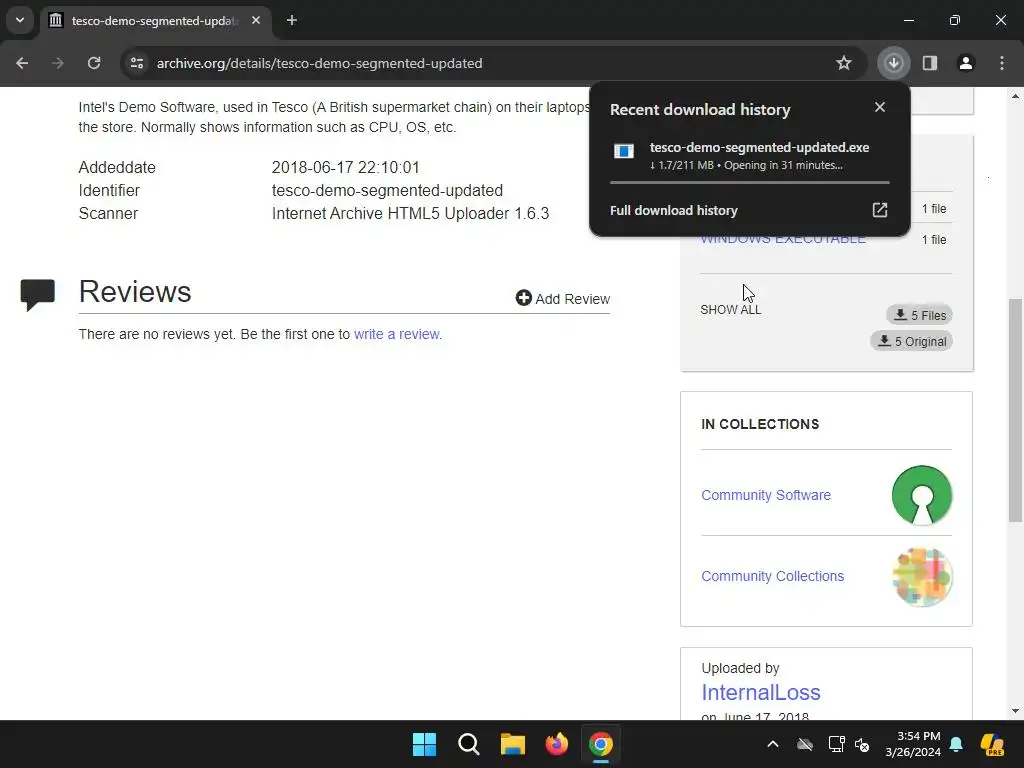Click the muted volume tray icon
This screenshot has width=1024, height=768.
click(862, 744)
